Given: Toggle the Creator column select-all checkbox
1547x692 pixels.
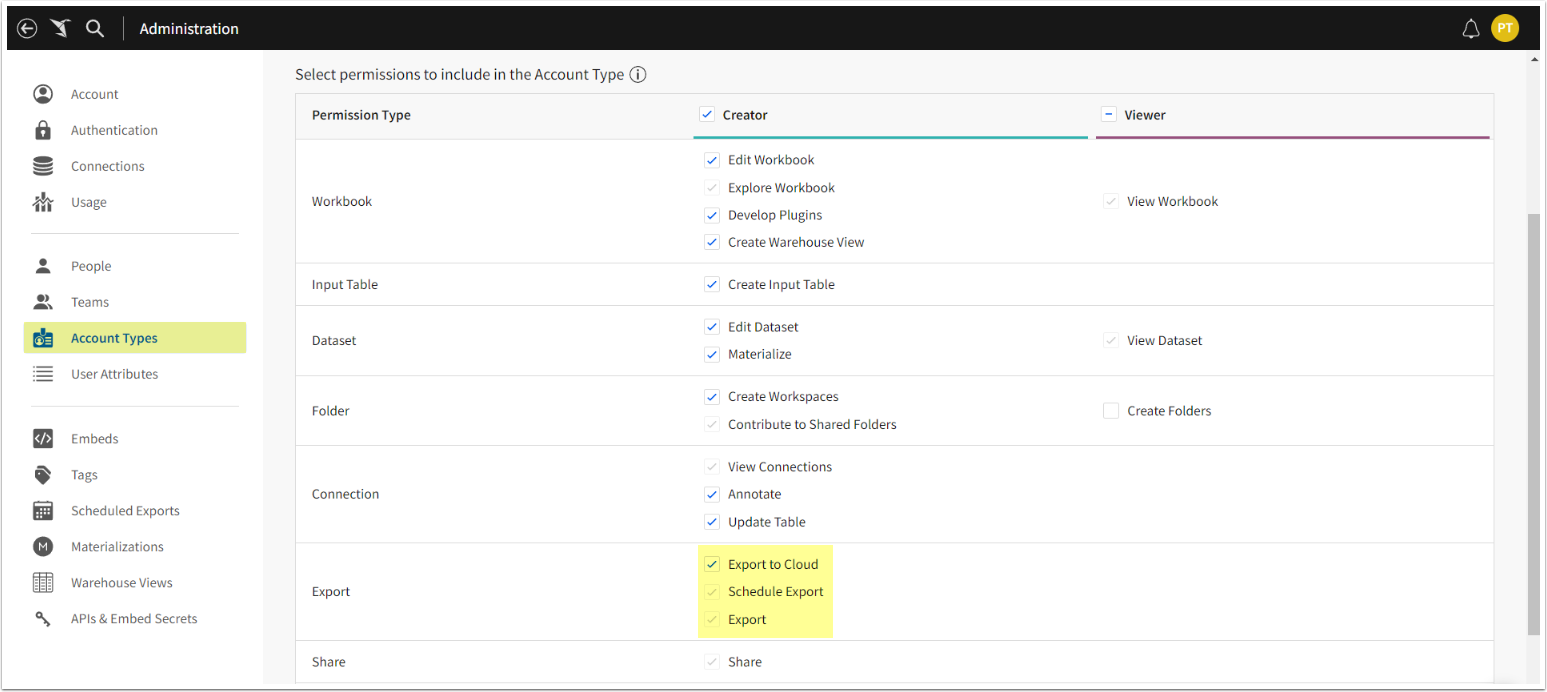Looking at the screenshot, I should 707,115.
